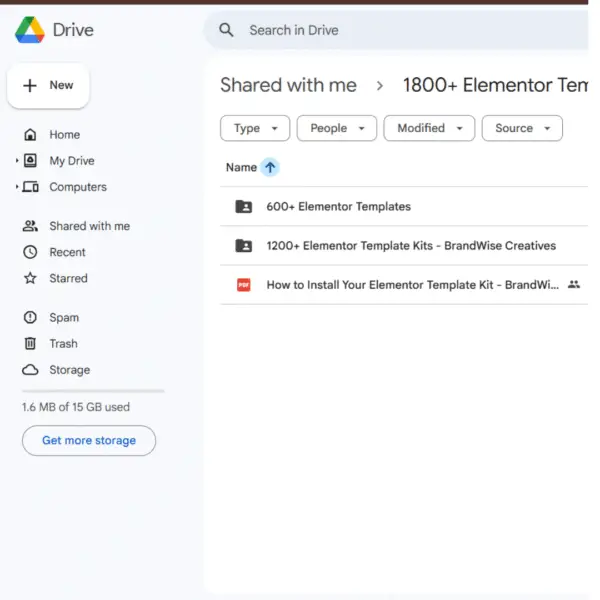The width and height of the screenshot is (600, 600).
Task: Go to Shared with me breadcrumb
Action: (288, 85)
